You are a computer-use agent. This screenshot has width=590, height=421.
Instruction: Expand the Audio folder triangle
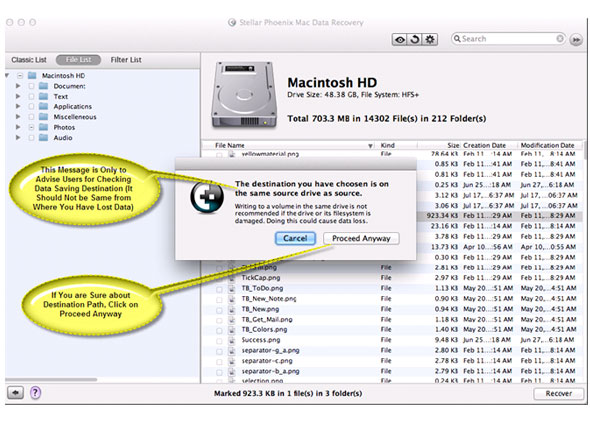(18, 137)
